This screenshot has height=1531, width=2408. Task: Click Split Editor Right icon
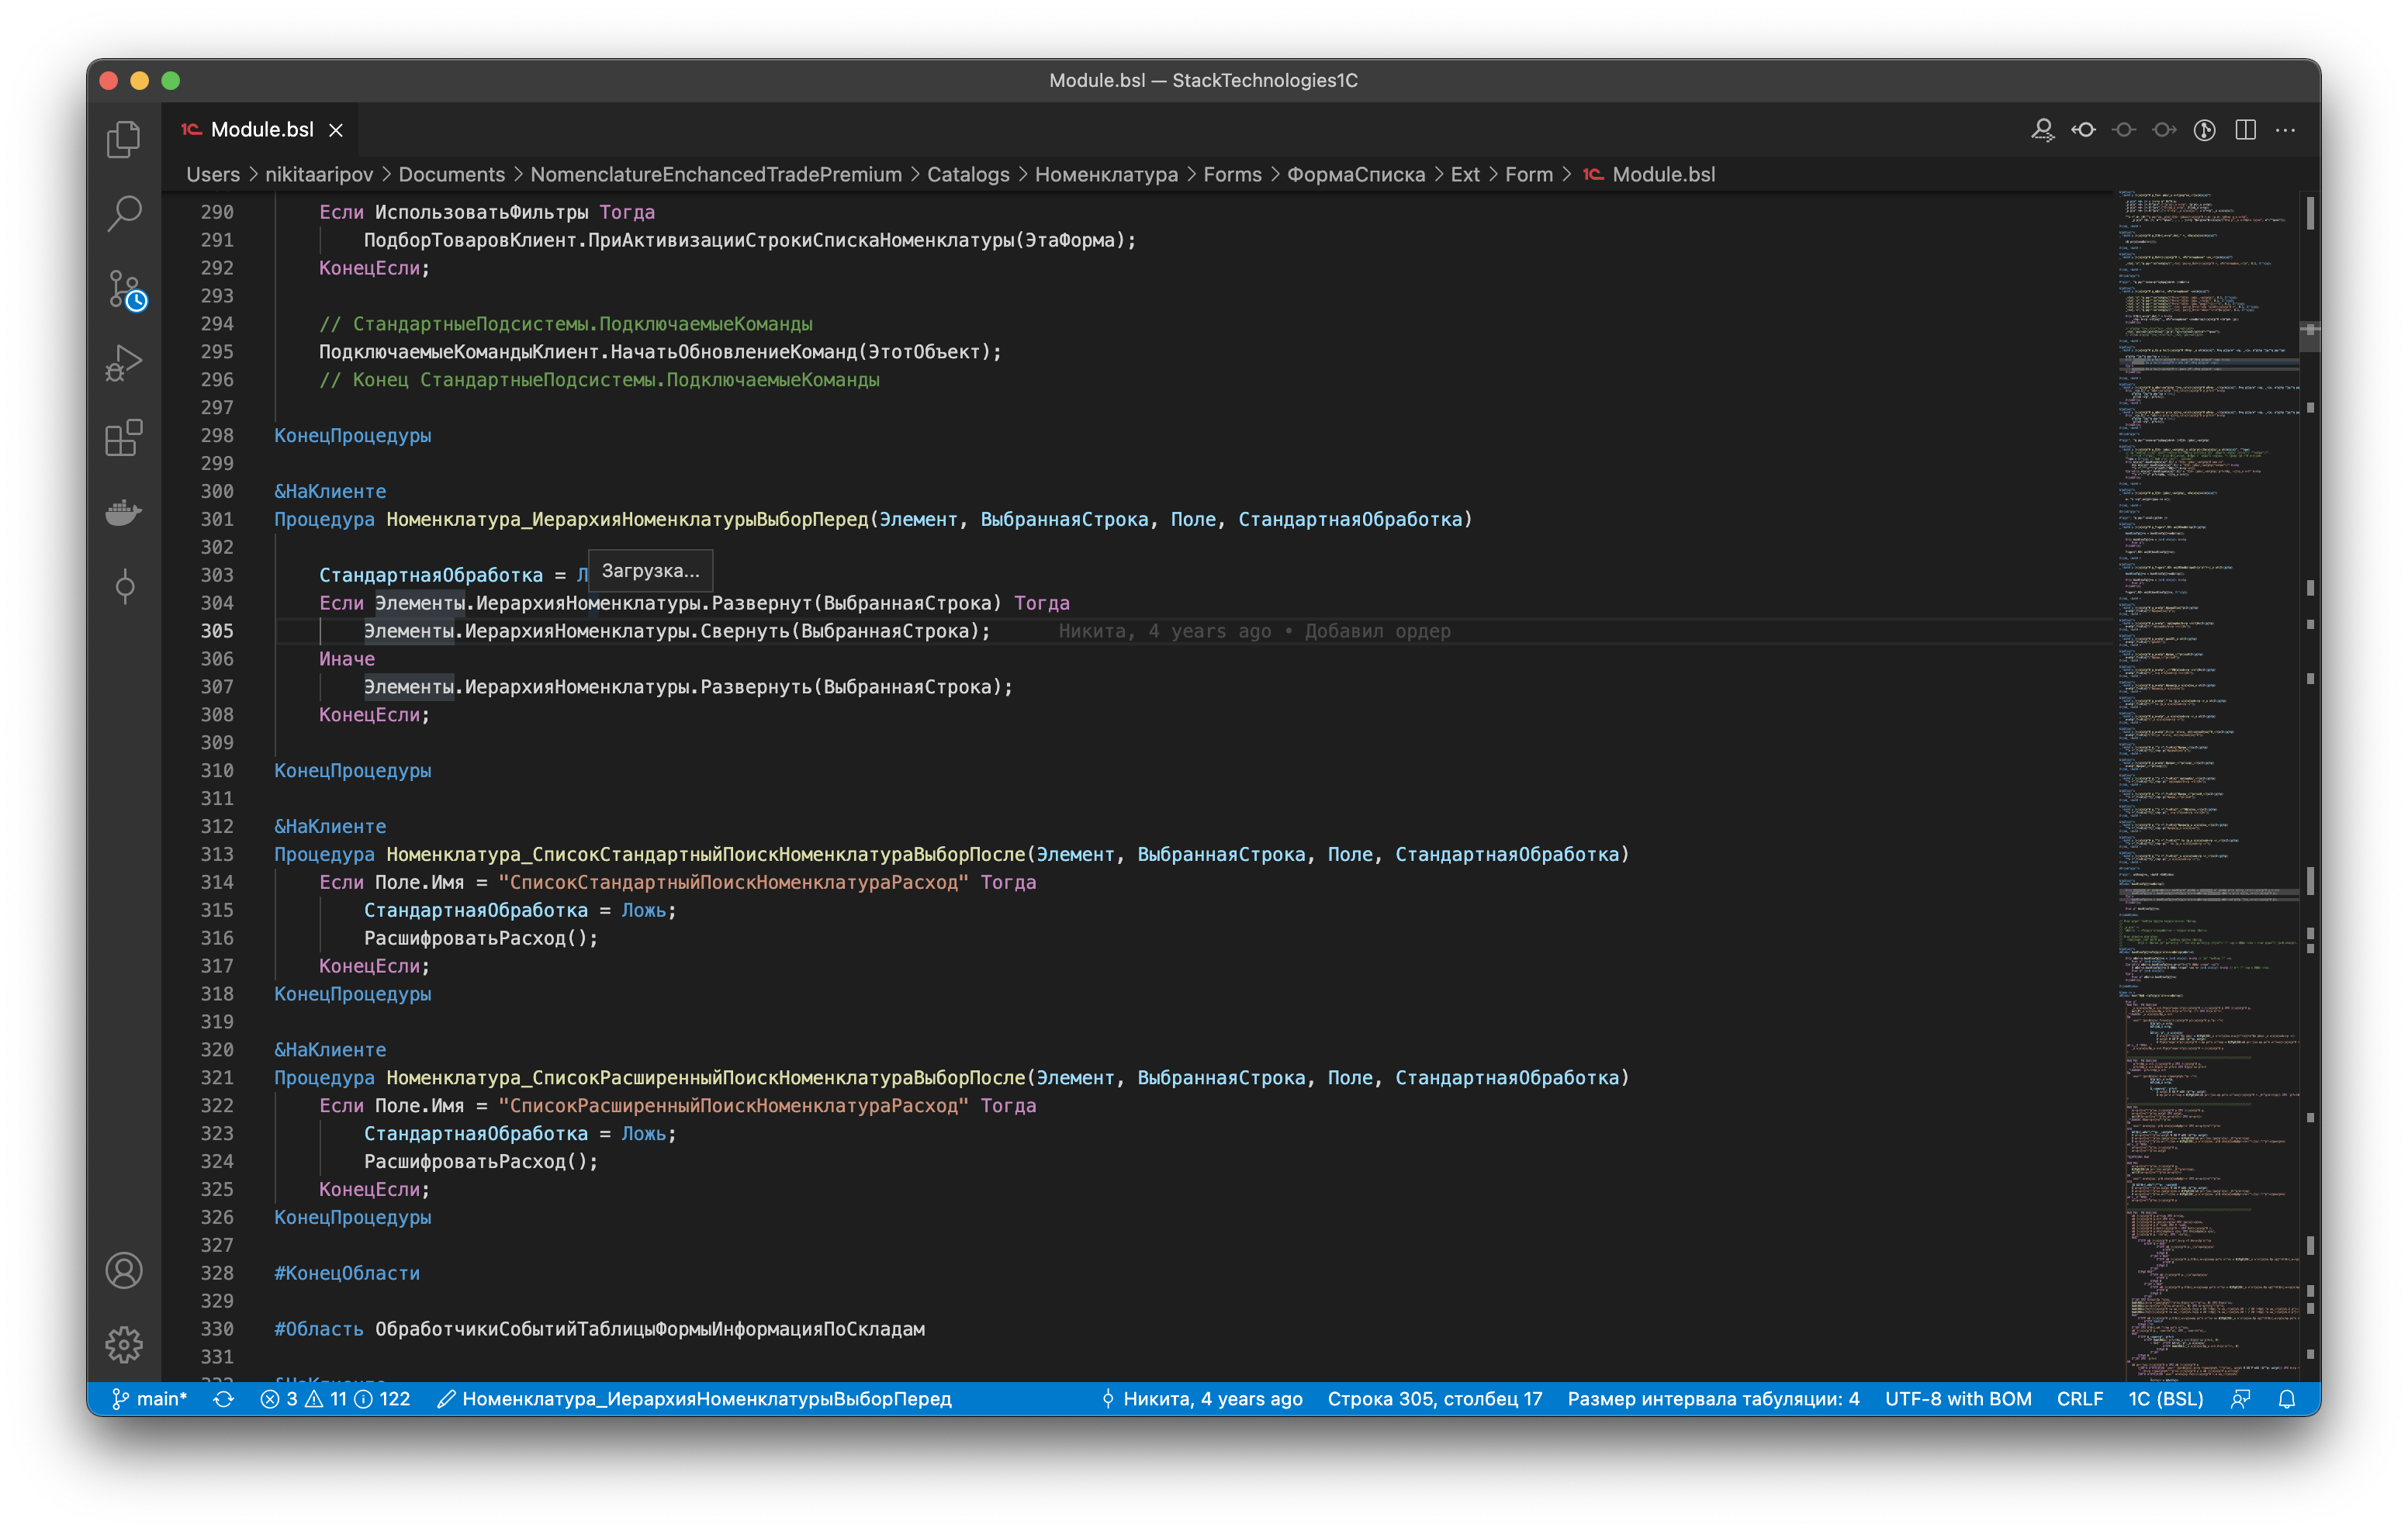click(x=2245, y=130)
